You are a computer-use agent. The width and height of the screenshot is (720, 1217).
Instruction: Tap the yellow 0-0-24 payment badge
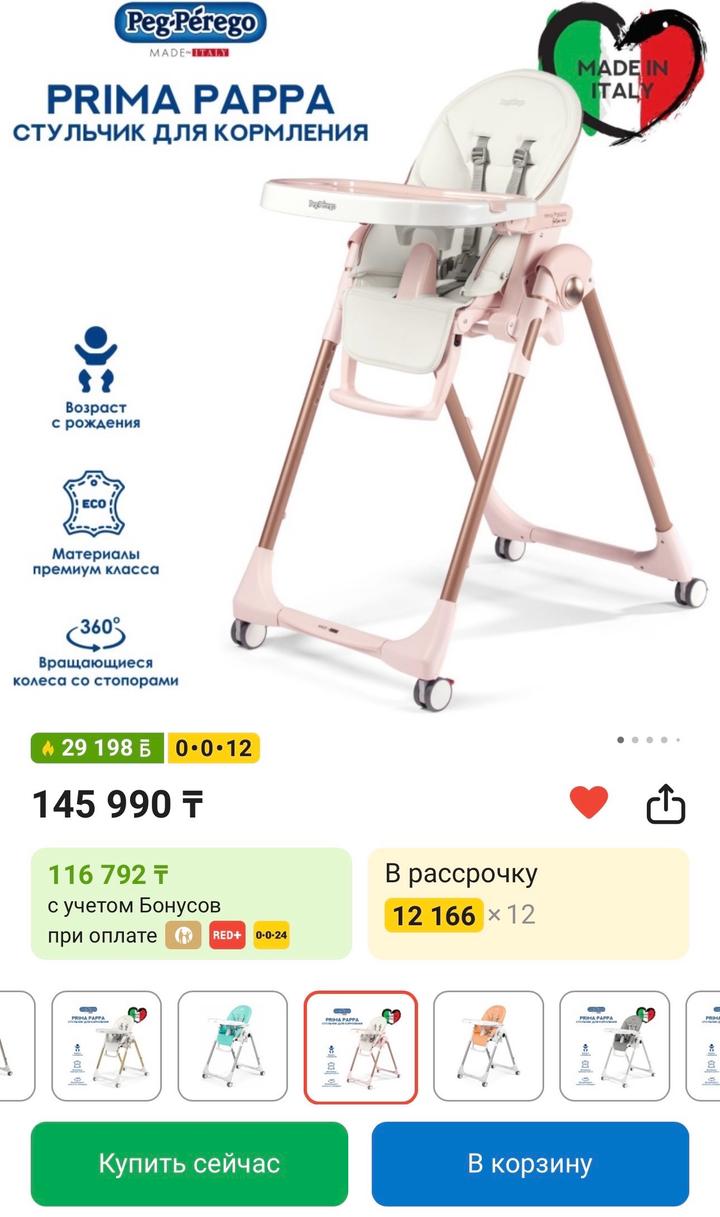click(x=271, y=935)
